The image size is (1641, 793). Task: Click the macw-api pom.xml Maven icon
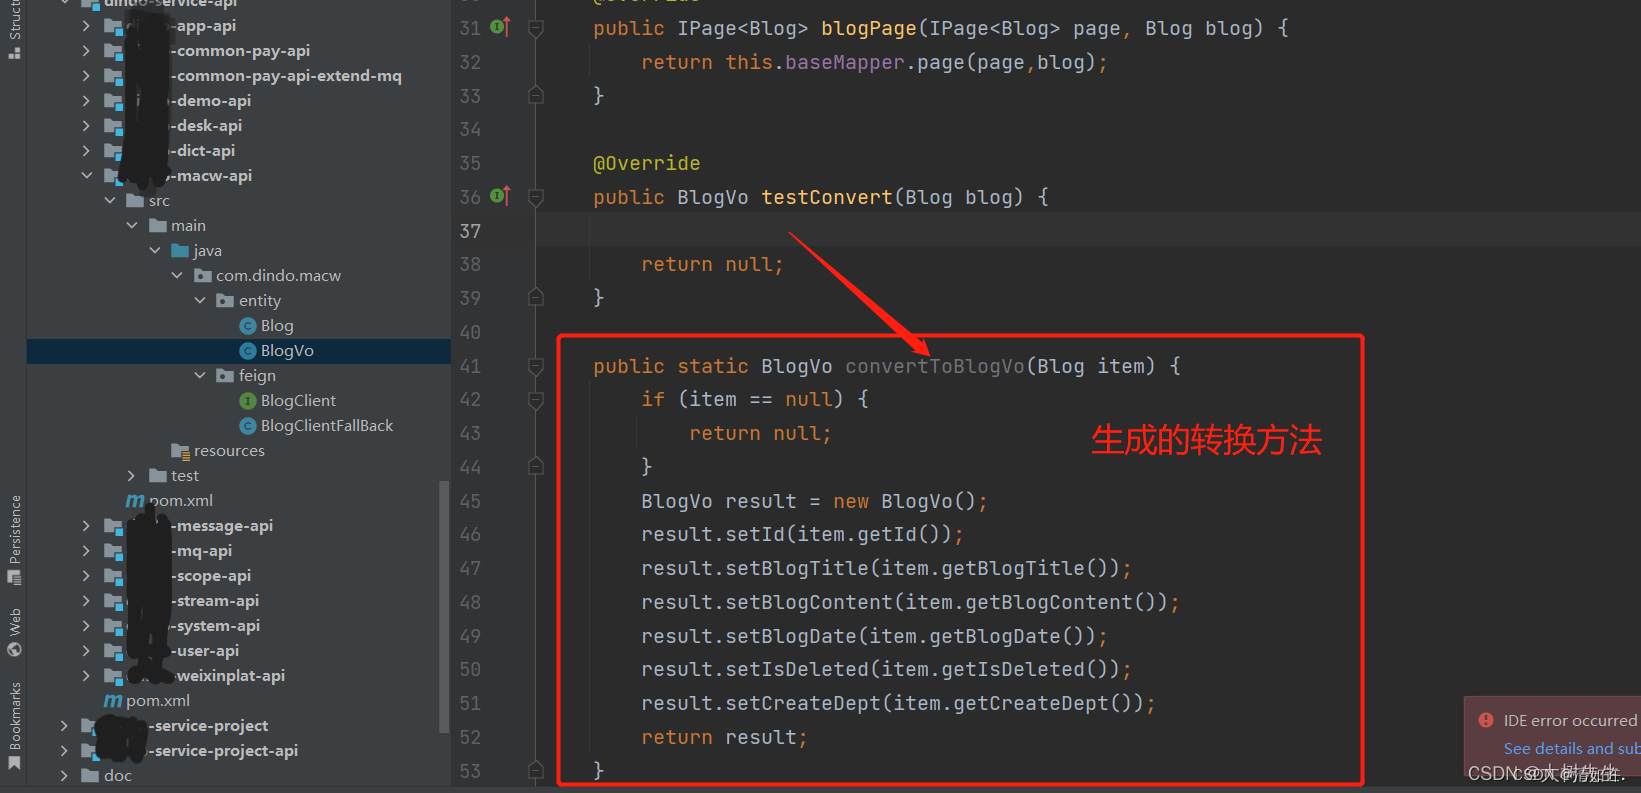coord(135,501)
